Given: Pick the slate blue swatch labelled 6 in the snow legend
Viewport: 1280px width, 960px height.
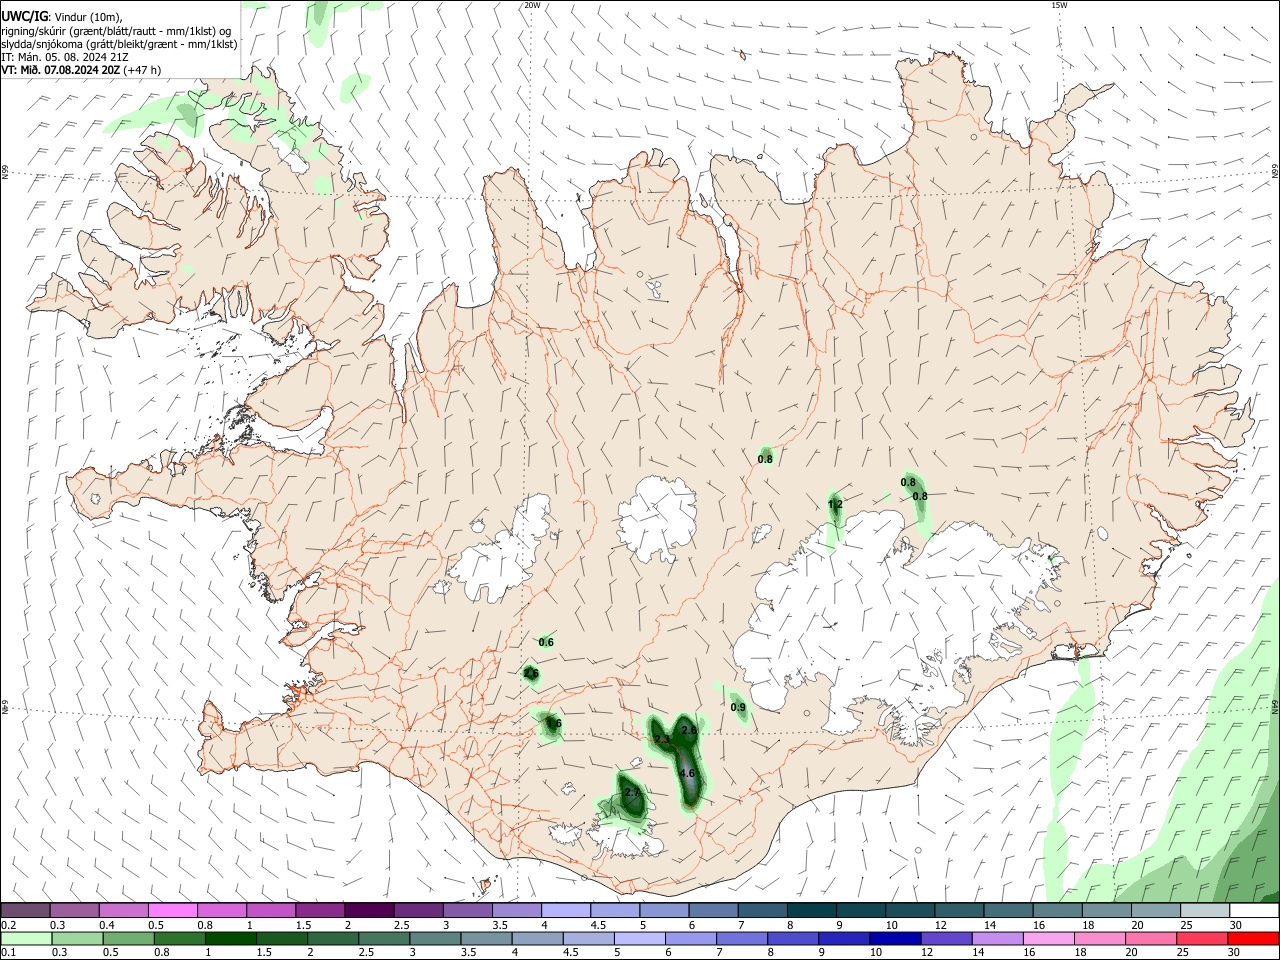Looking at the screenshot, I should click(x=713, y=911).
